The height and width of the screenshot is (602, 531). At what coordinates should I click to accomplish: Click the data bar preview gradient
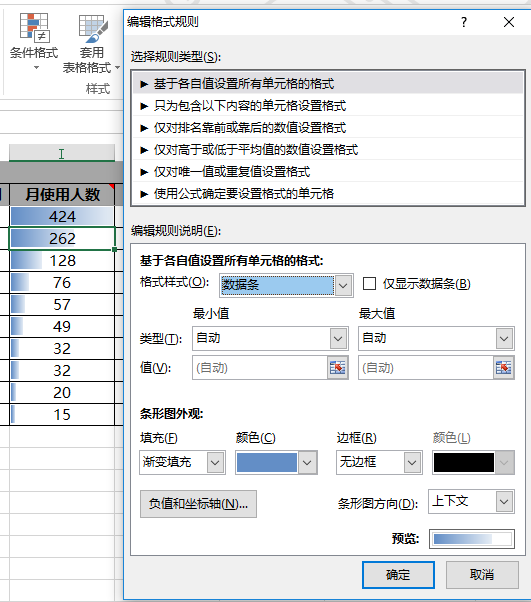(x=471, y=539)
